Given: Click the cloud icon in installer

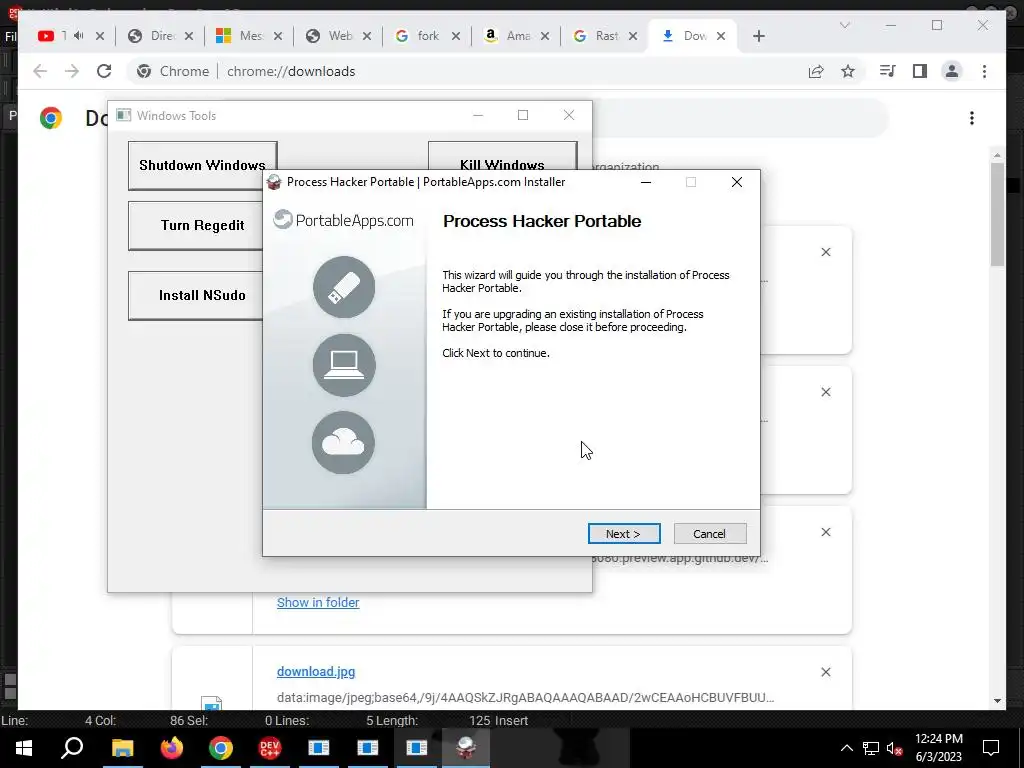Looking at the screenshot, I should click(x=344, y=443).
